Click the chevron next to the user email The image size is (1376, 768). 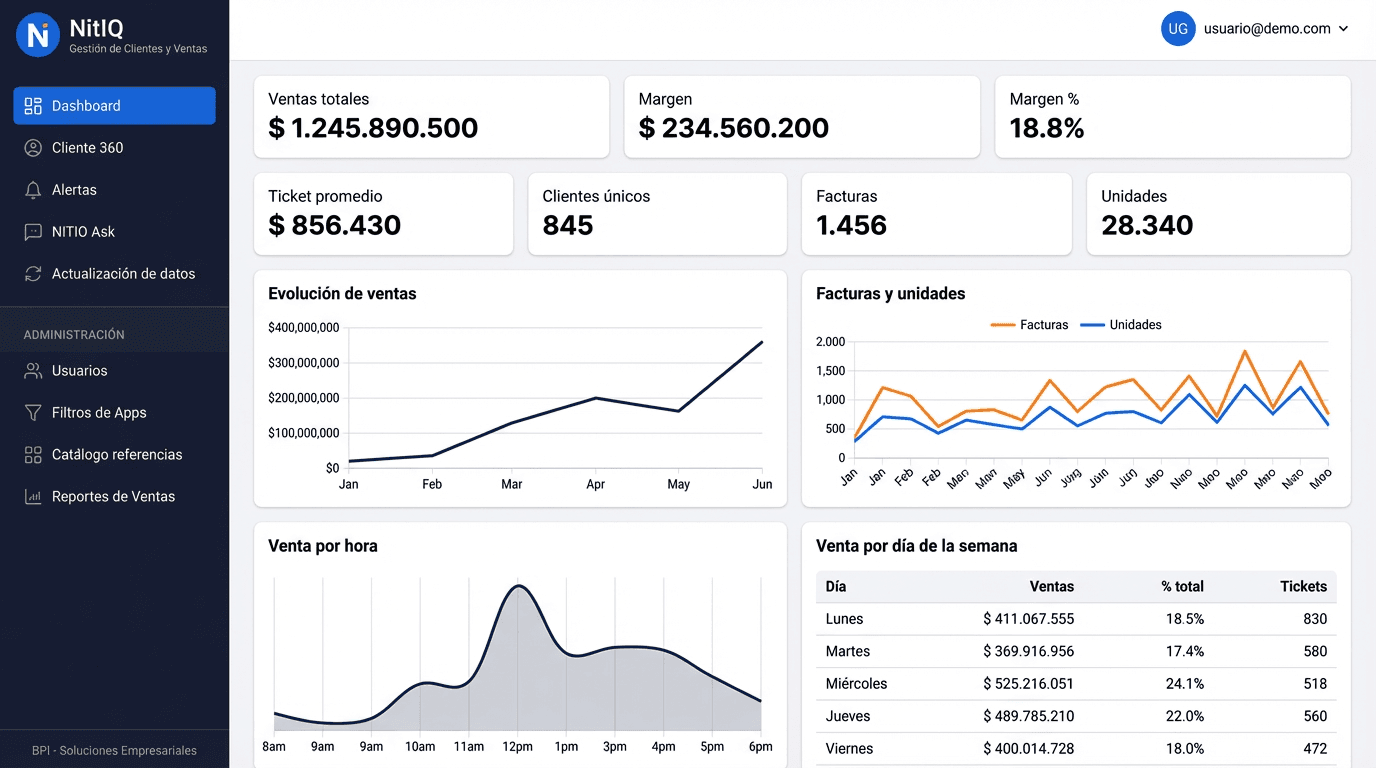pyautogui.click(x=1345, y=29)
